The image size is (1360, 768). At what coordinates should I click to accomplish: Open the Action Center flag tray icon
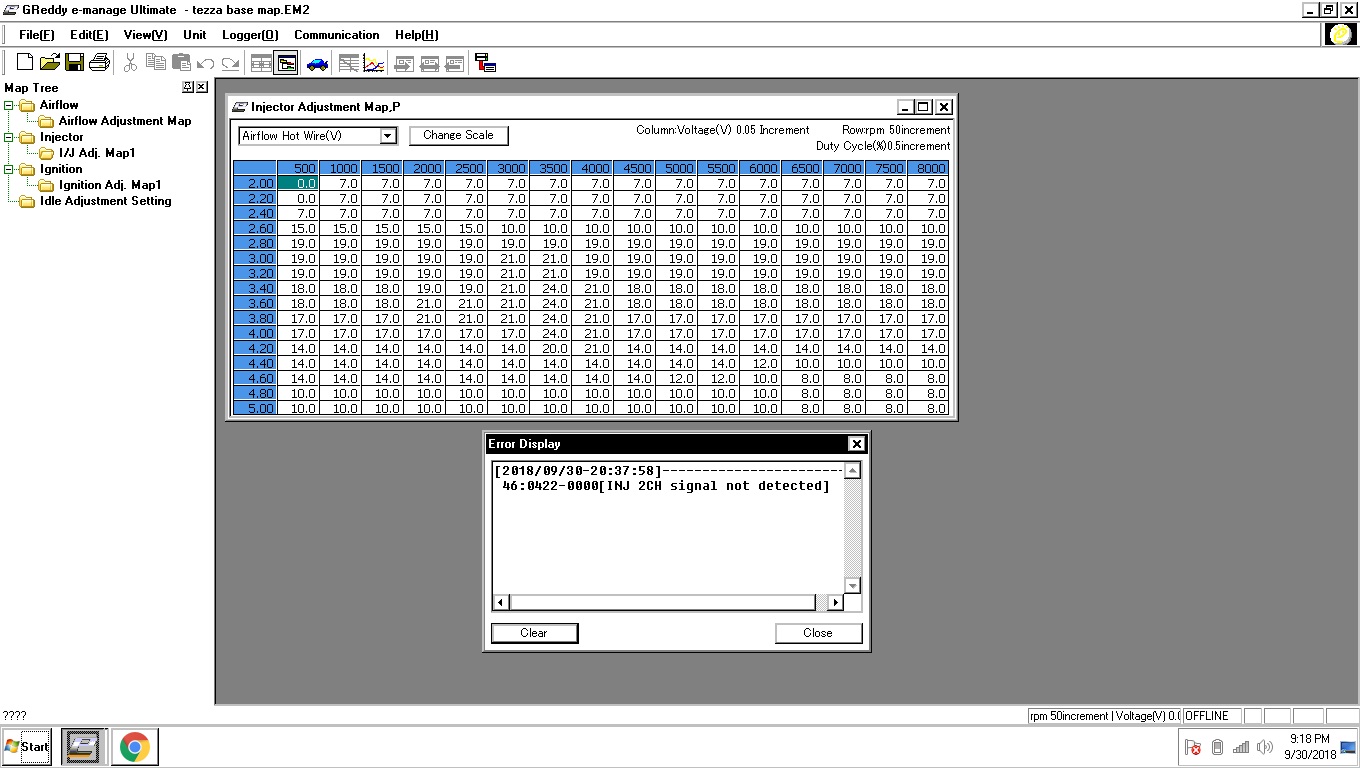(1192, 747)
